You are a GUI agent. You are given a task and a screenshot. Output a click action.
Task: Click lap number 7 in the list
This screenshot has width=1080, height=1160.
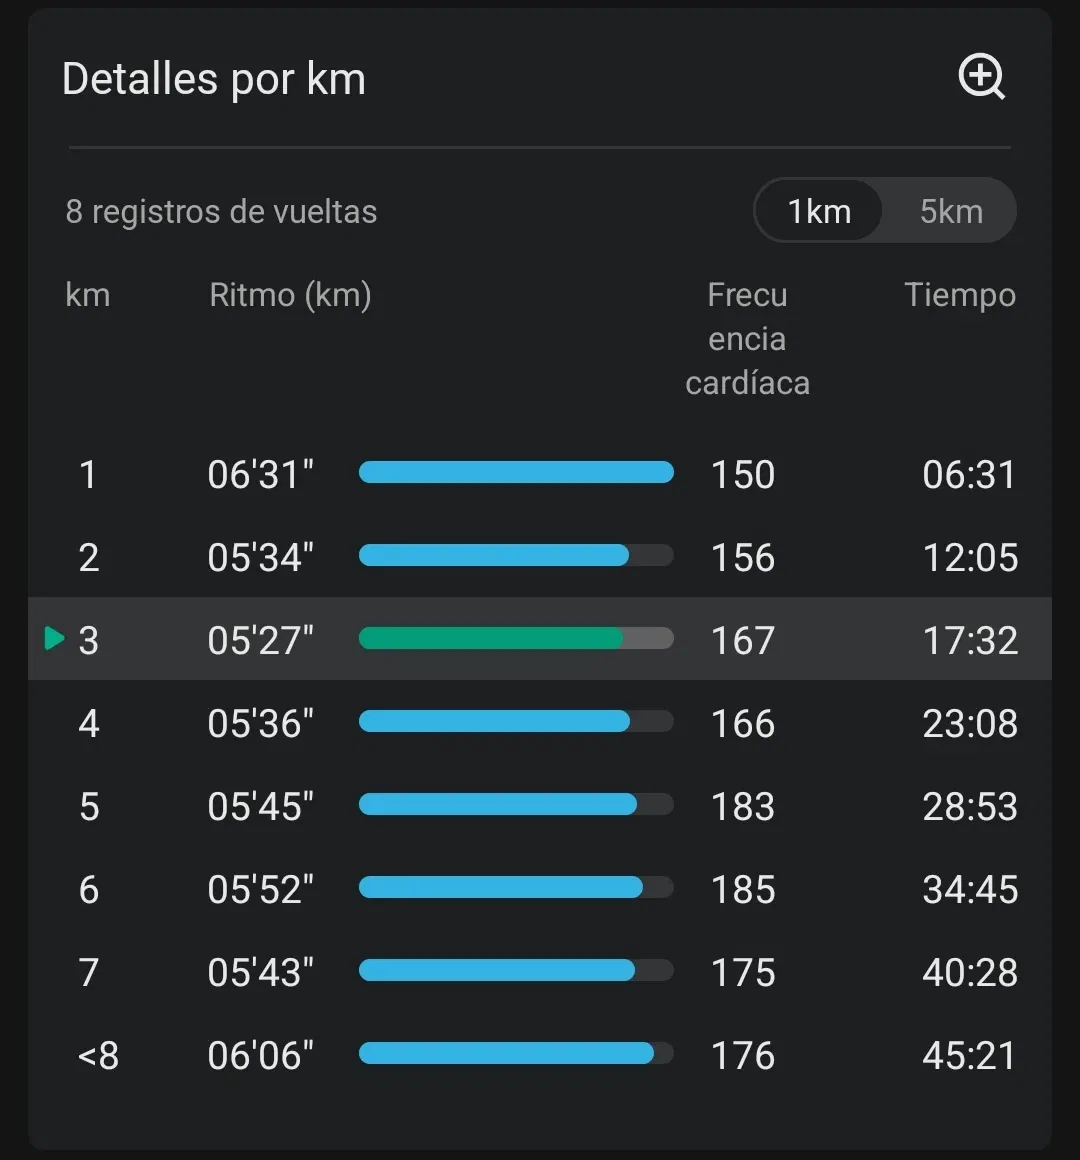(x=88, y=972)
